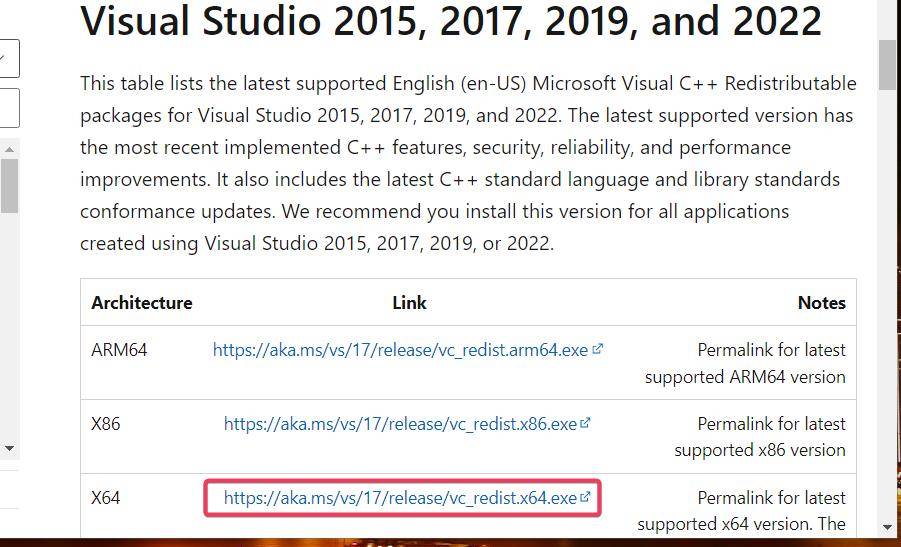Click the page scrollbar thumb on right edge
Viewport: 901px width, 547px height.
tap(888, 65)
